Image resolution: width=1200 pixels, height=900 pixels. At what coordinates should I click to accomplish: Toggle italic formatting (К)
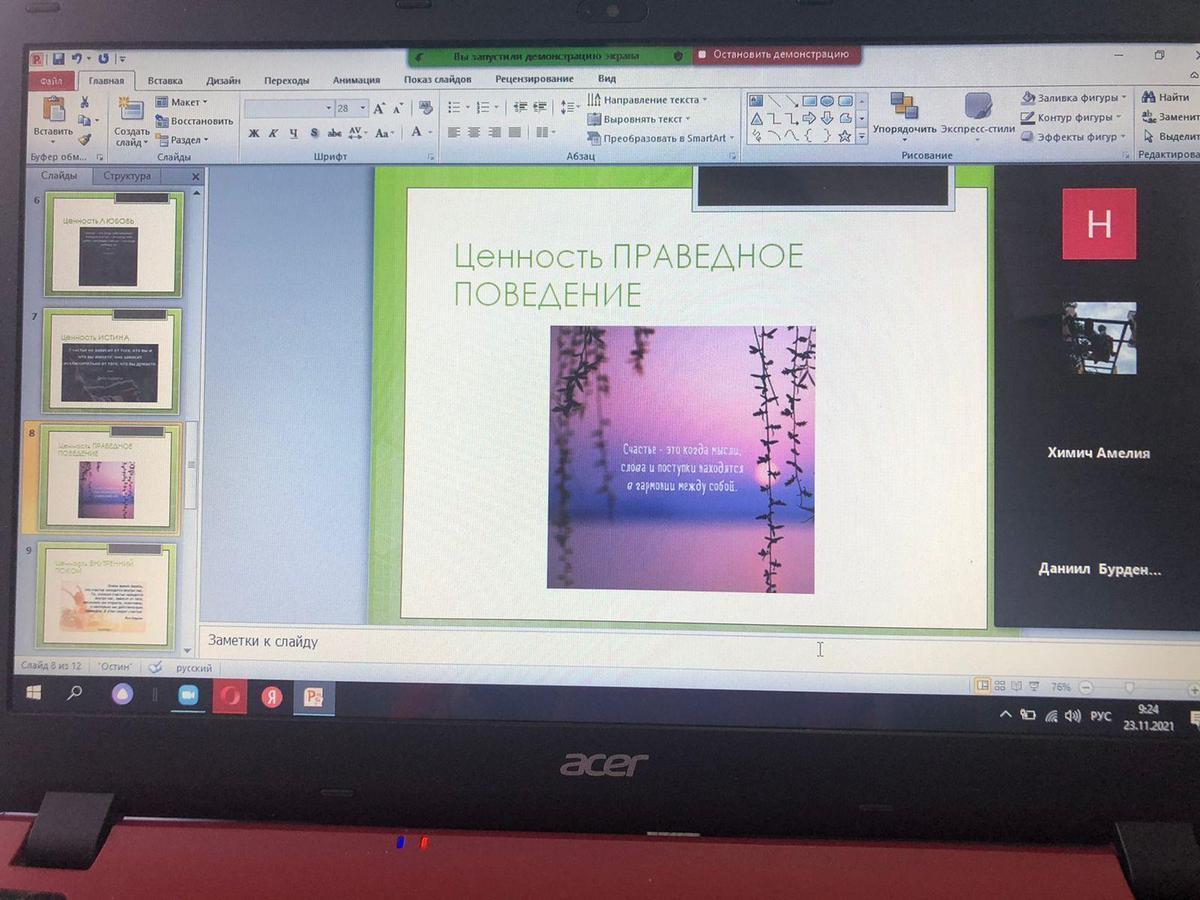[273, 133]
